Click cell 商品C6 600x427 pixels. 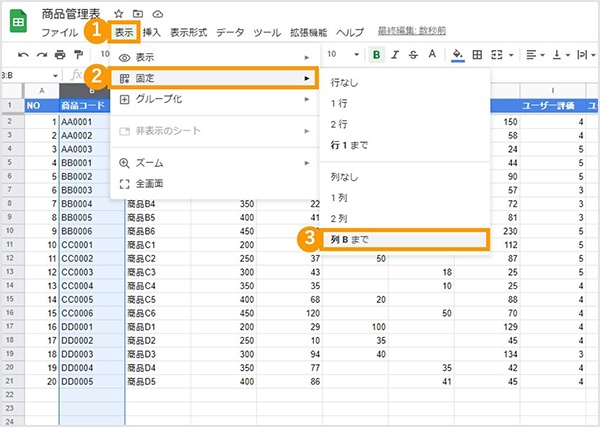point(158,313)
